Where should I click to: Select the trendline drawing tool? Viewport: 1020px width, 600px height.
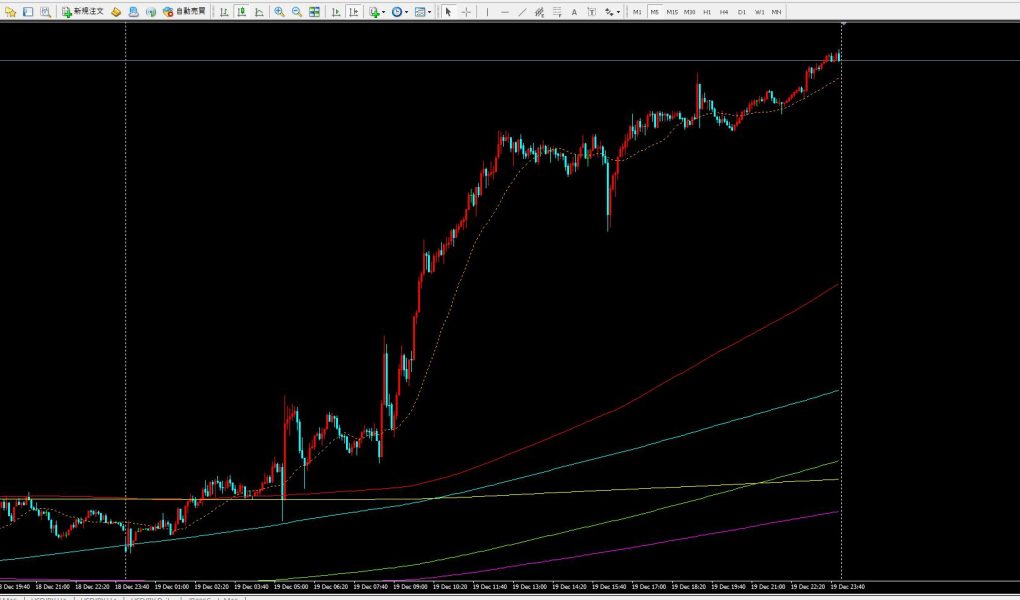point(522,12)
